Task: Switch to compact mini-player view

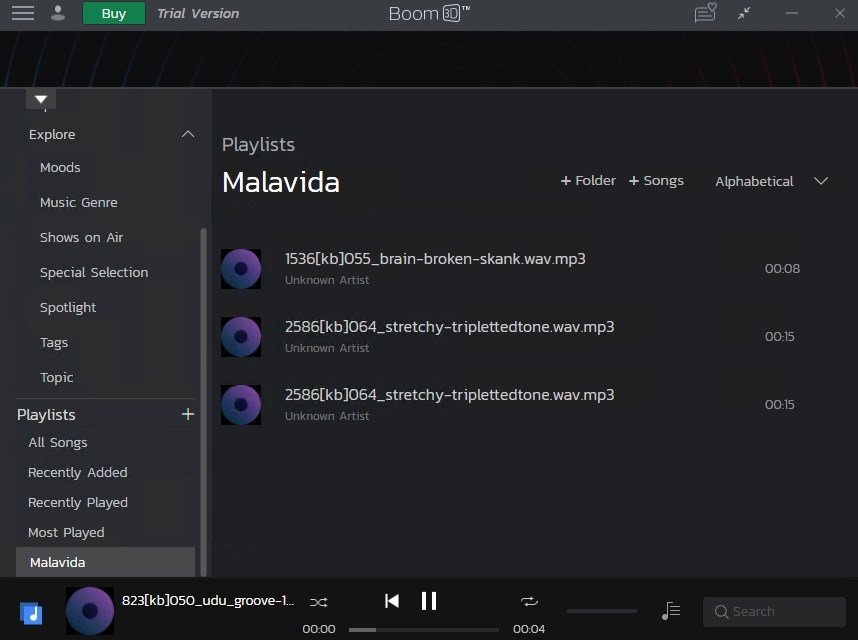Action: [x=744, y=14]
